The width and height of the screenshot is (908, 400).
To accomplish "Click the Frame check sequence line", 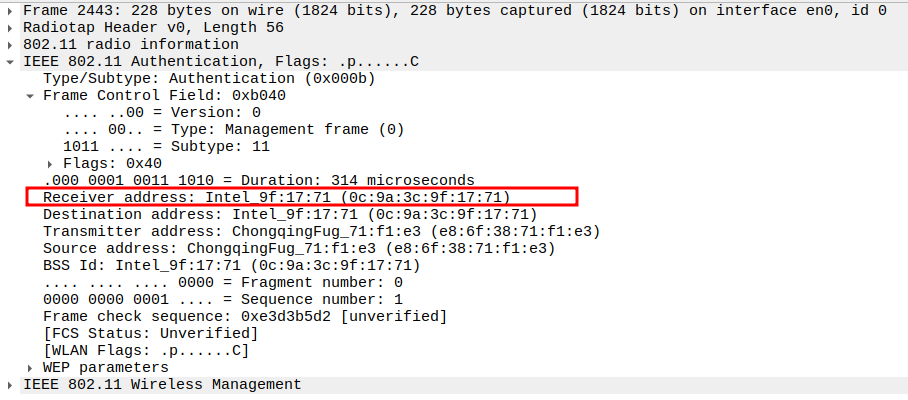I will [x=245, y=316].
